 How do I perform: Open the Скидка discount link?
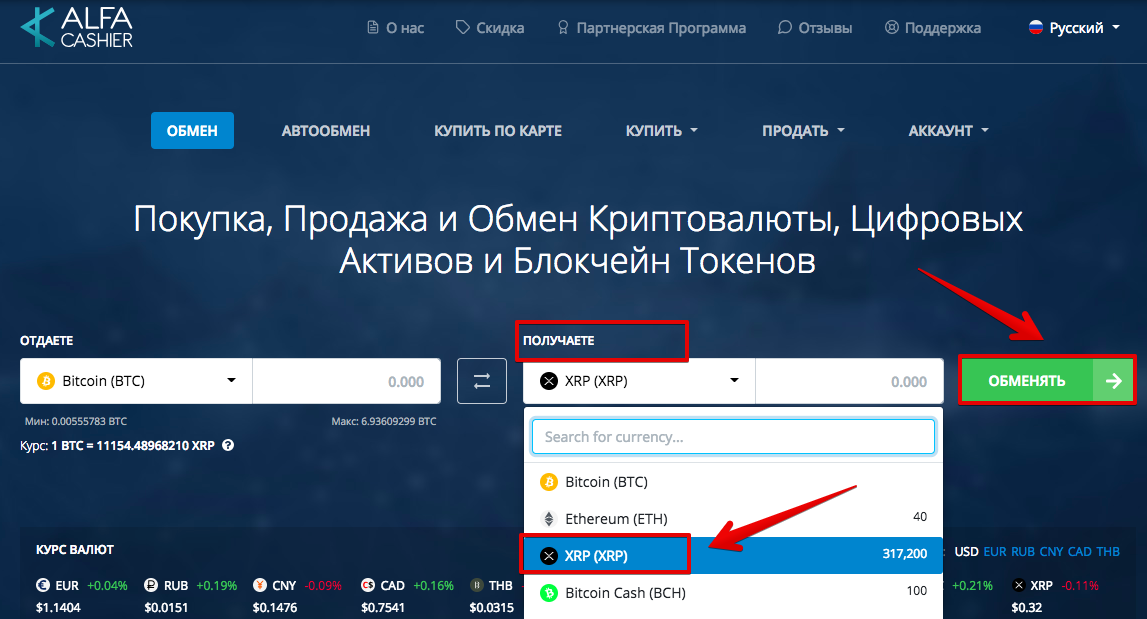489,28
